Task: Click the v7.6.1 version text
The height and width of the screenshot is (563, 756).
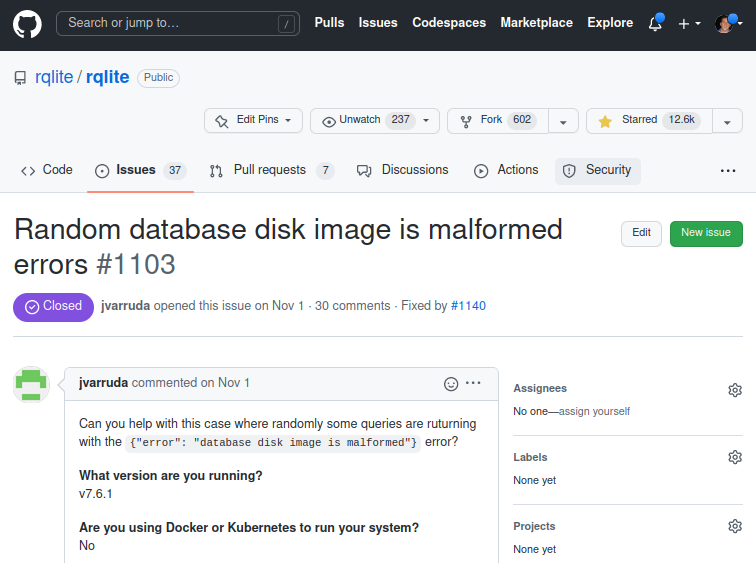Action: point(95,494)
